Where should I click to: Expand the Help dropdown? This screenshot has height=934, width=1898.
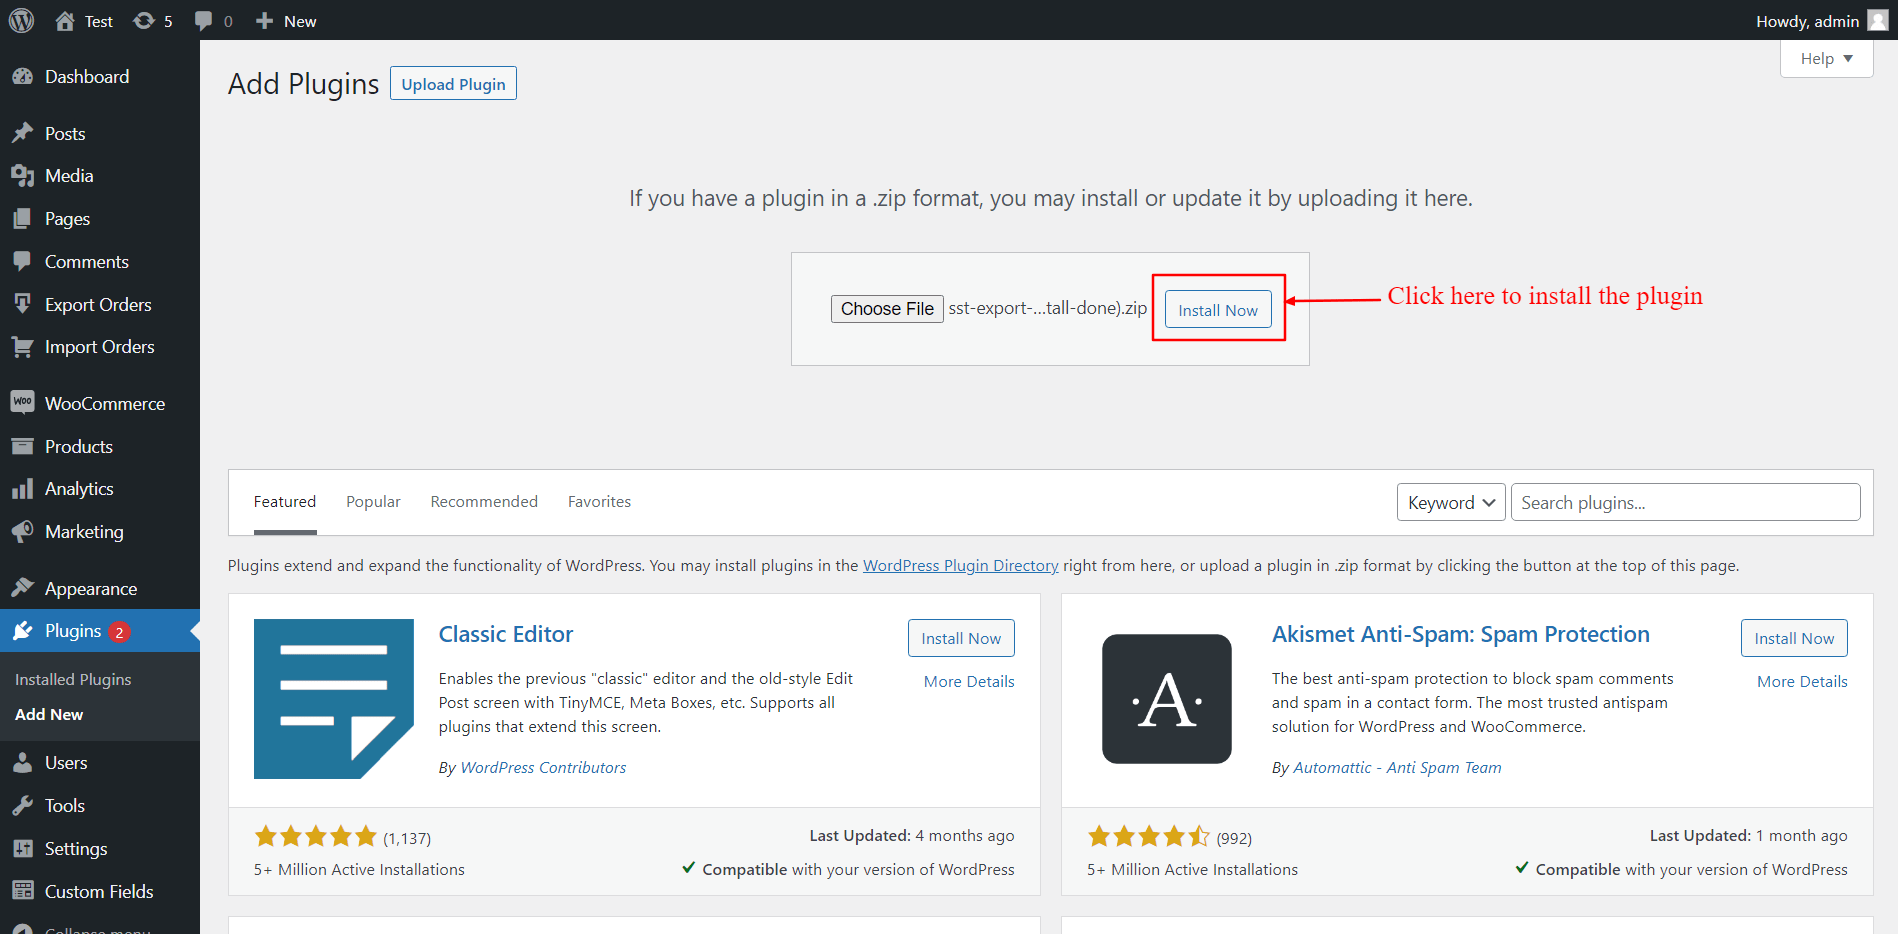point(1826,59)
